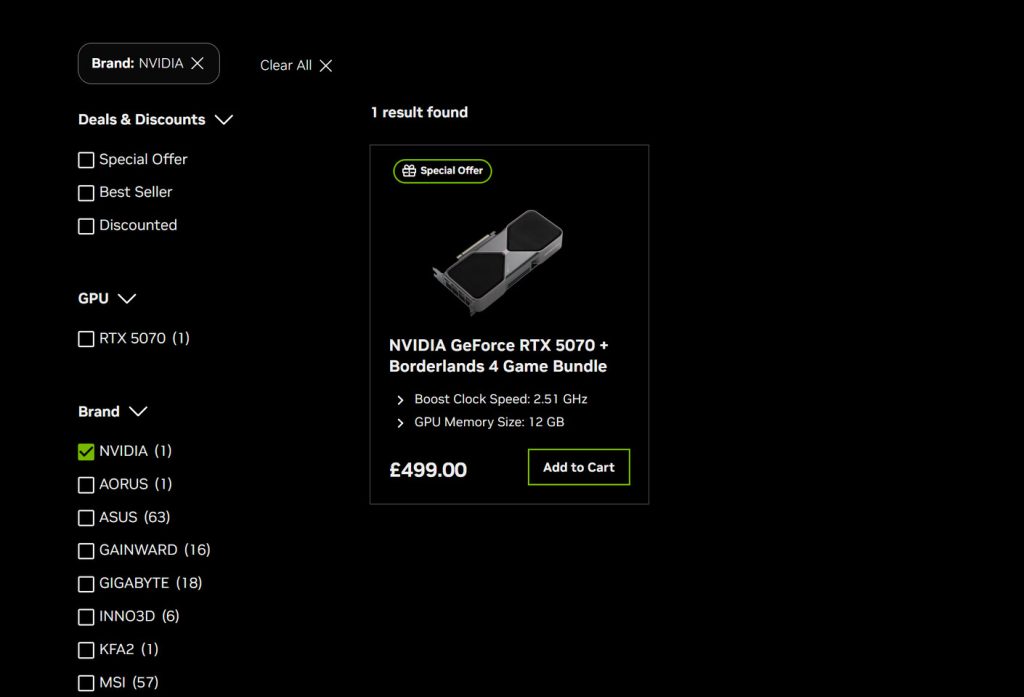1024x697 pixels.
Task: Remove the NVIDIA brand filter chip
Action: pos(197,63)
